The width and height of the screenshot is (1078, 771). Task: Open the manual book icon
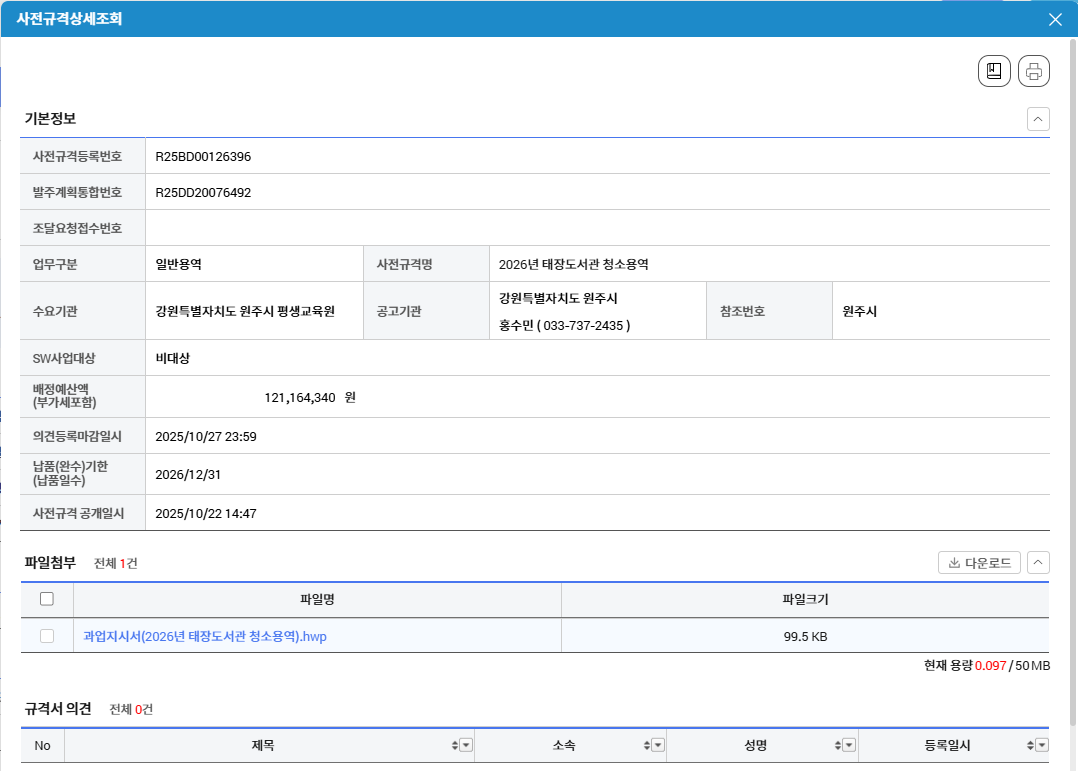point(994,71)
